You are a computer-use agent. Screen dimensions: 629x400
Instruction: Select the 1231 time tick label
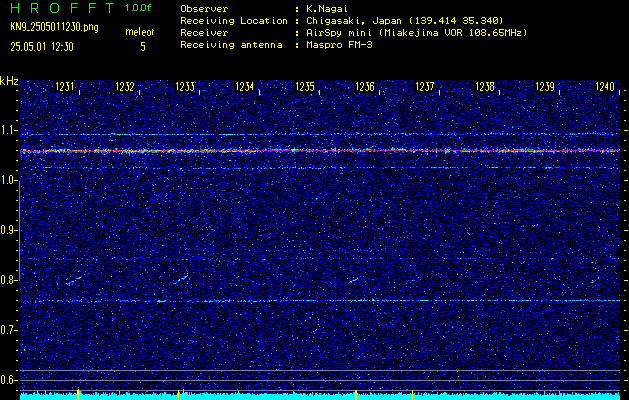click(65, 86)
